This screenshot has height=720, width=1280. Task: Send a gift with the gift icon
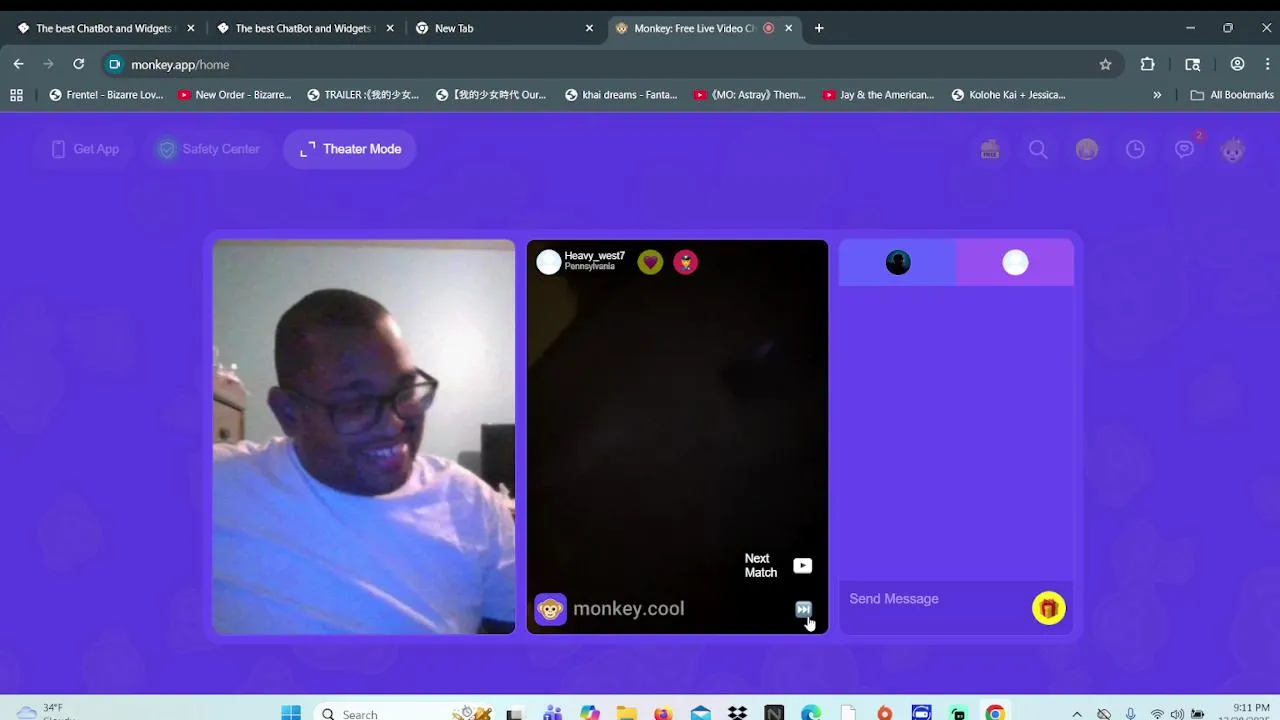[x=1049, y=608]
